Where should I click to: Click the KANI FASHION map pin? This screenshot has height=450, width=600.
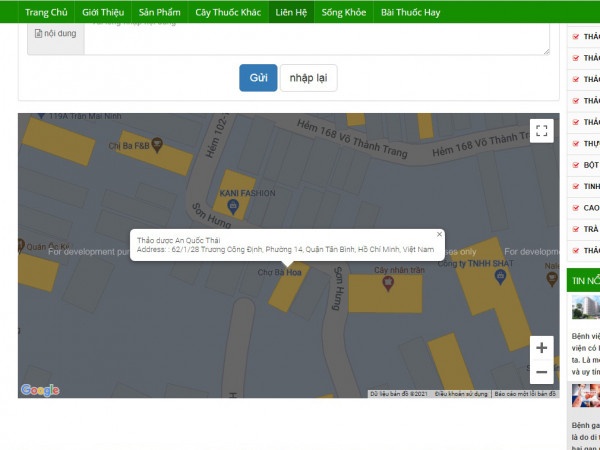(233, 206)
